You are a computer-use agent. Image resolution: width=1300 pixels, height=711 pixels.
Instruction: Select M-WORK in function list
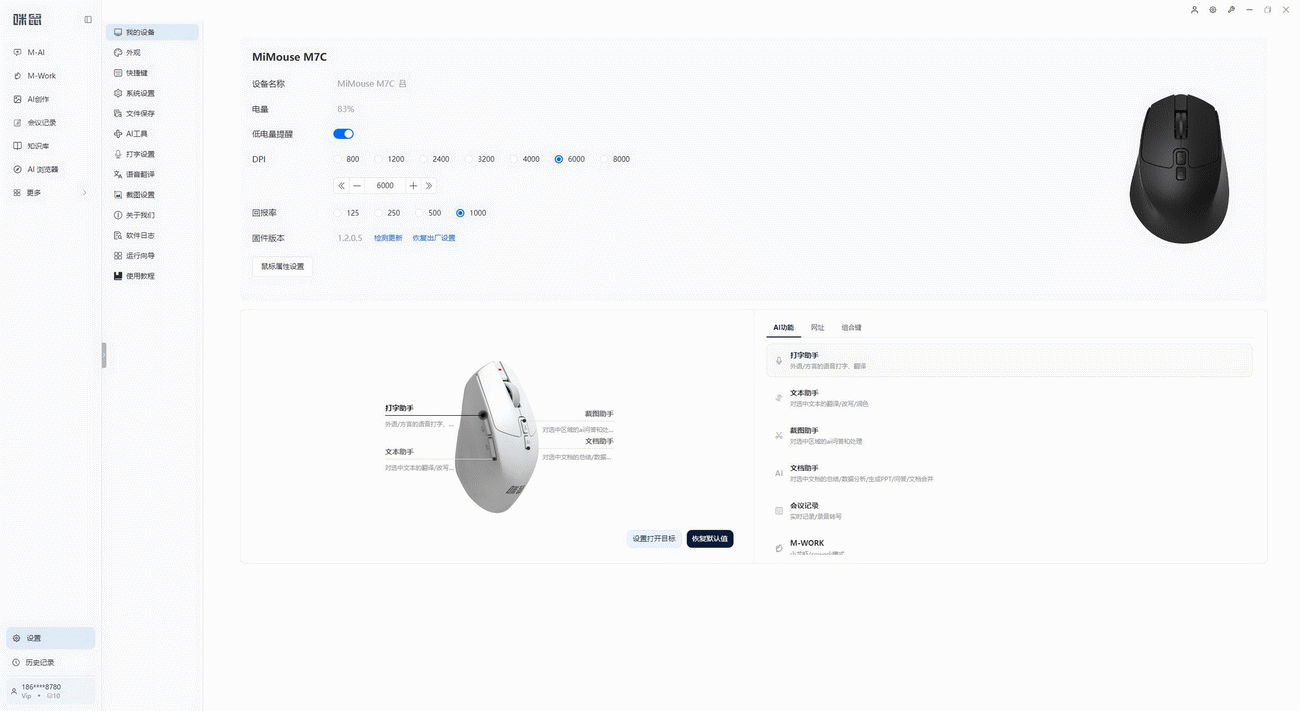[x=1009, y=546]
